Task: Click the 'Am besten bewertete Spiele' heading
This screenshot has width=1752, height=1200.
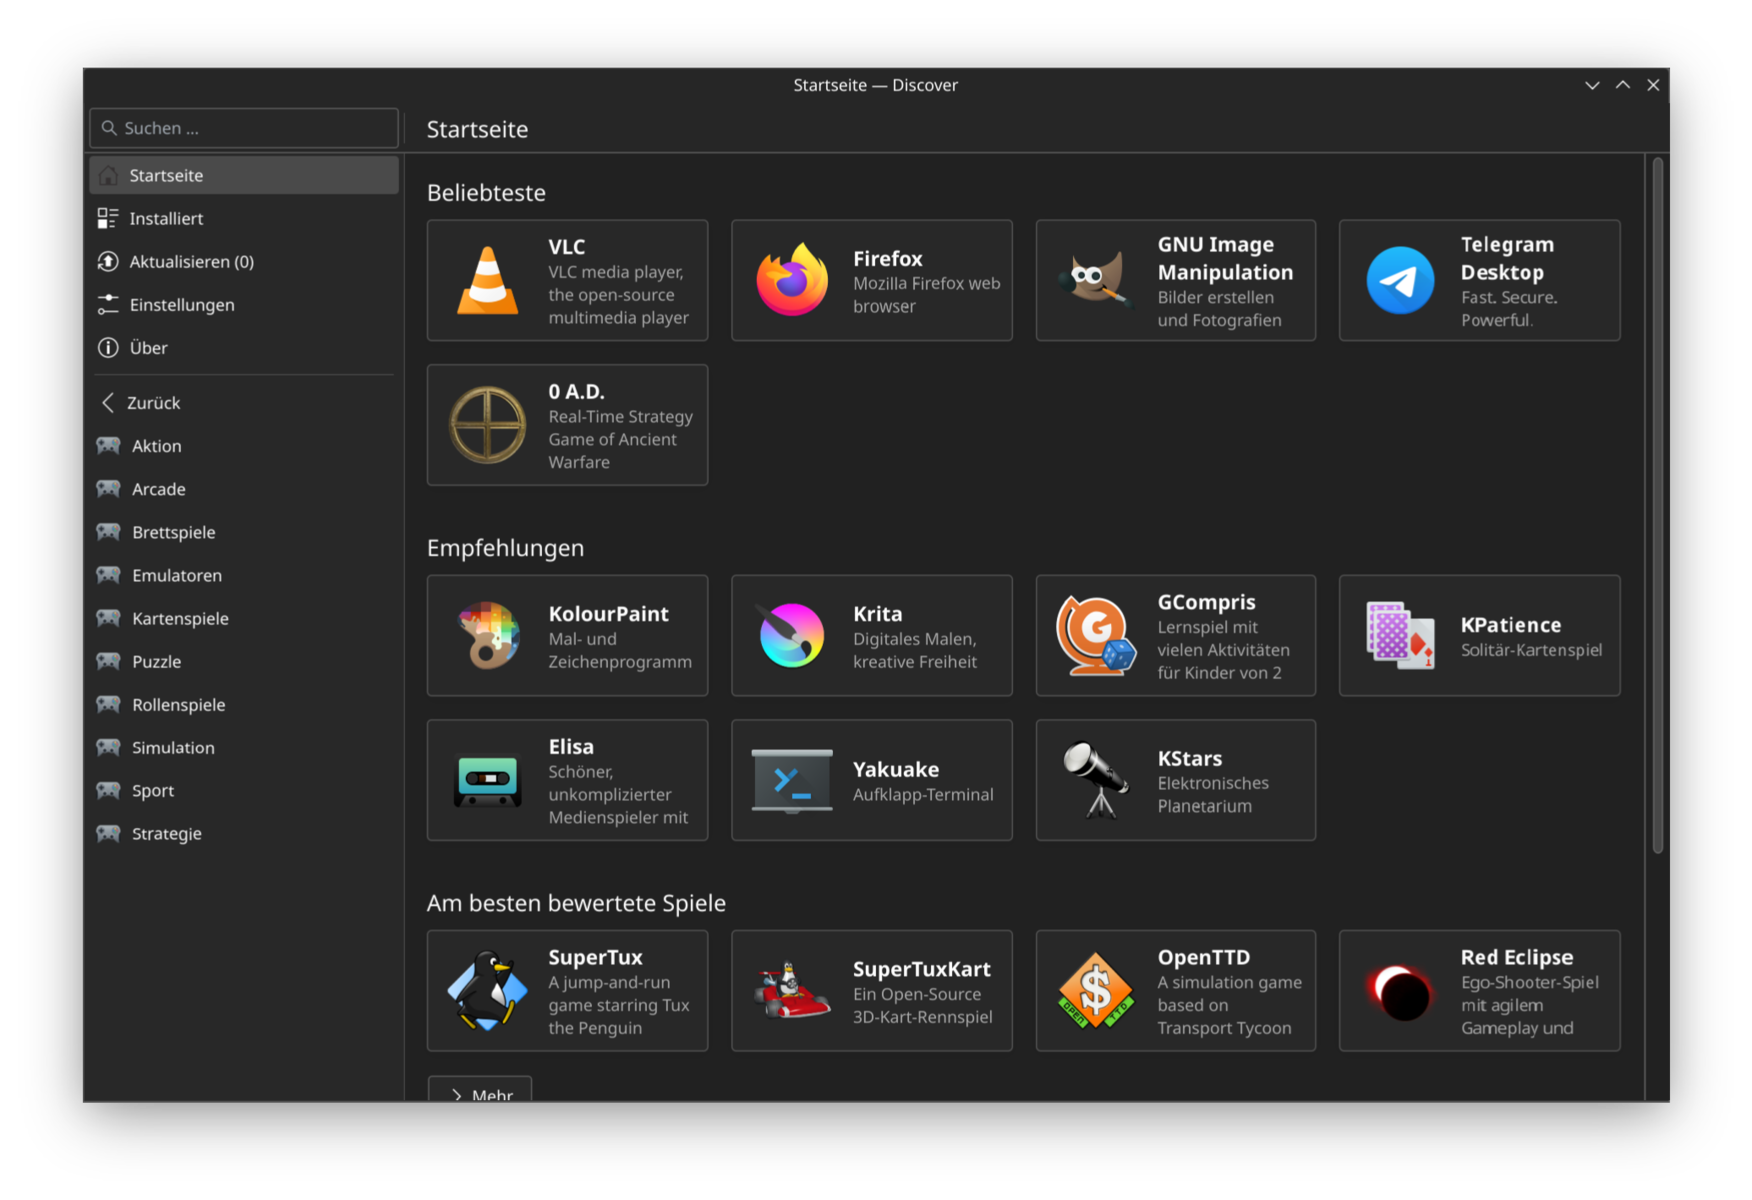Action: point(576,902)
